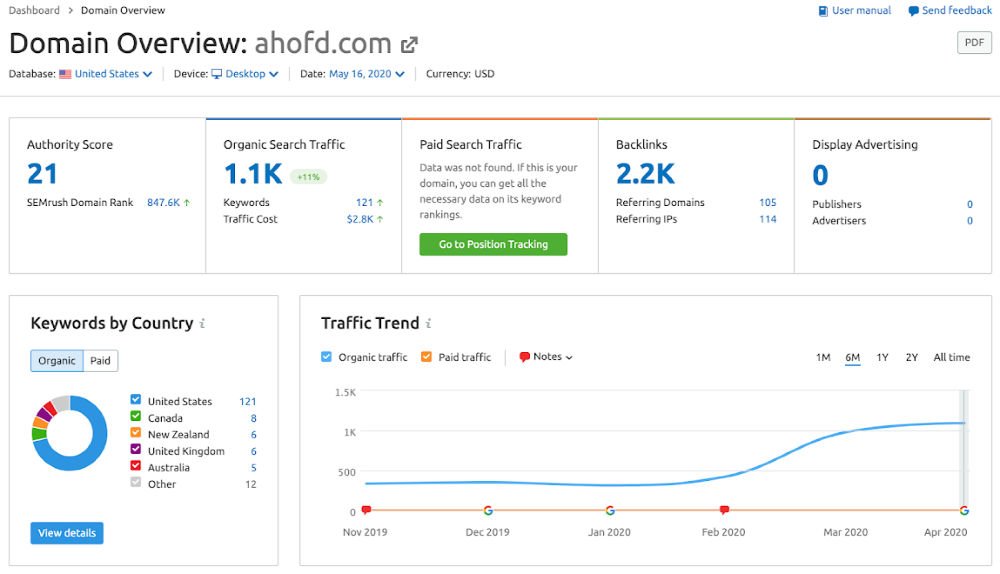
Task: Click the Referring IPs 114 value
Action: [768, 219]
